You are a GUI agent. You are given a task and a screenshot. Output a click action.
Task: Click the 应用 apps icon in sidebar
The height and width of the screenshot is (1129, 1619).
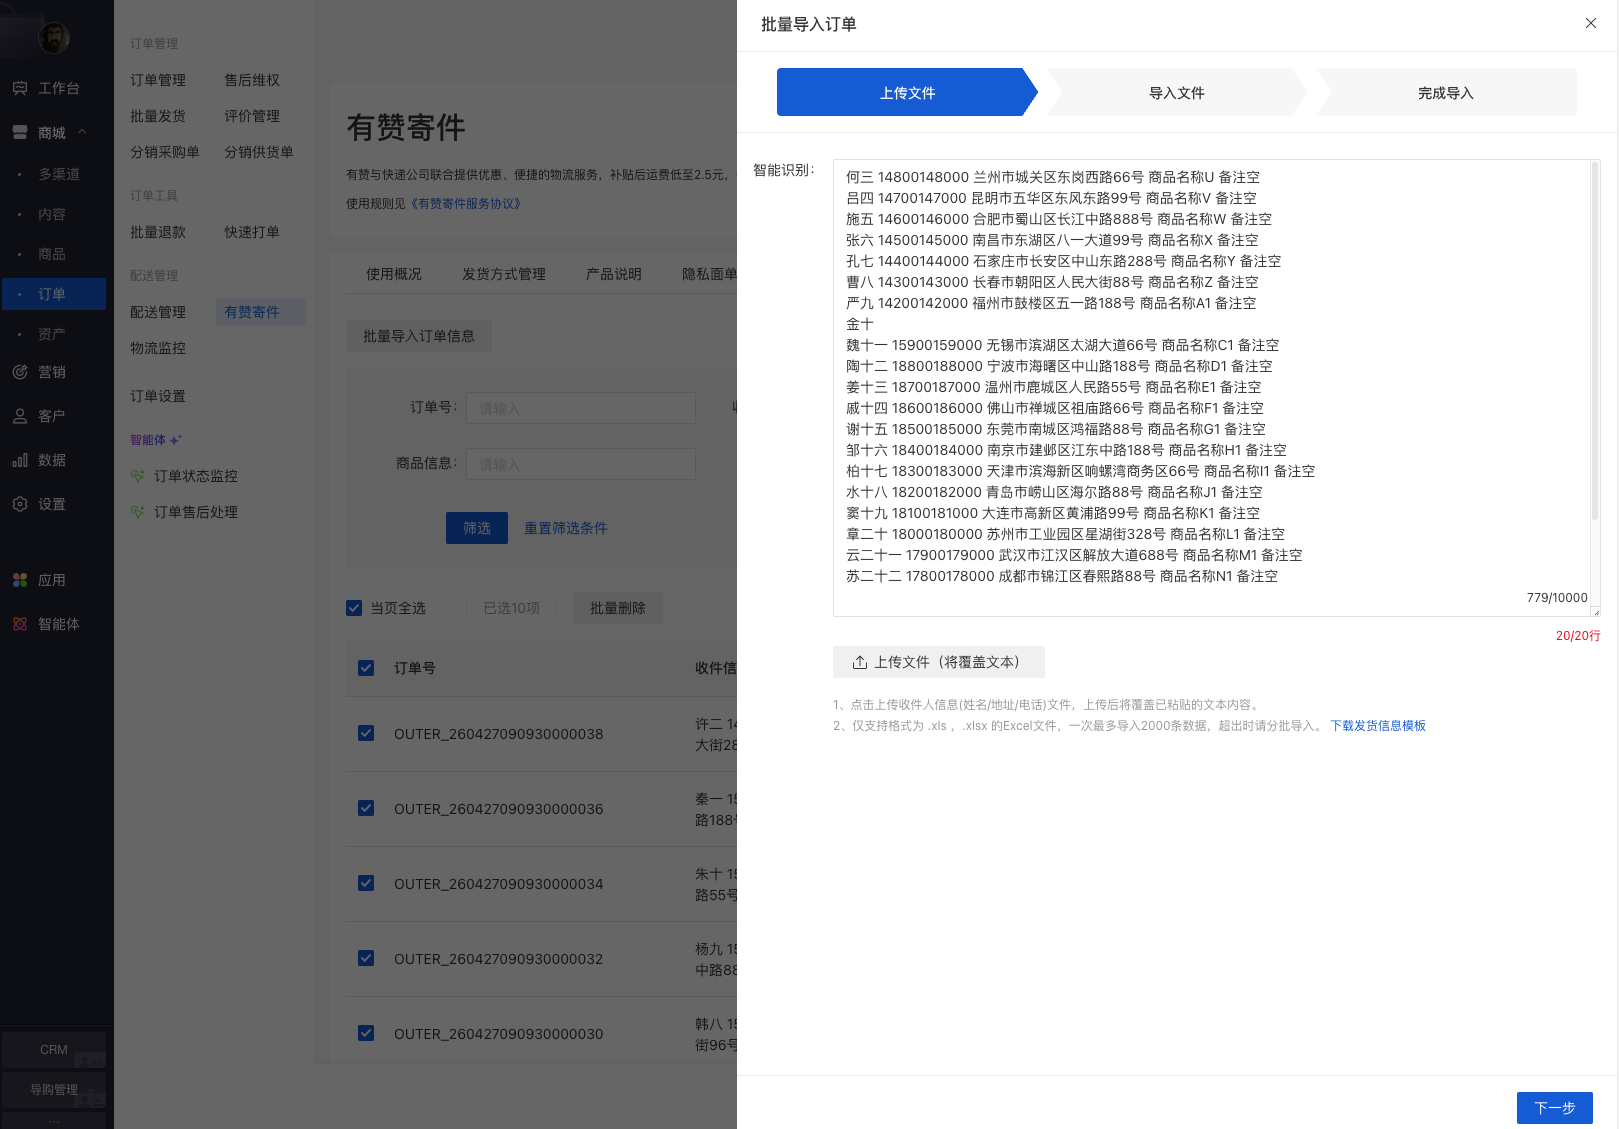click(20, 580)
